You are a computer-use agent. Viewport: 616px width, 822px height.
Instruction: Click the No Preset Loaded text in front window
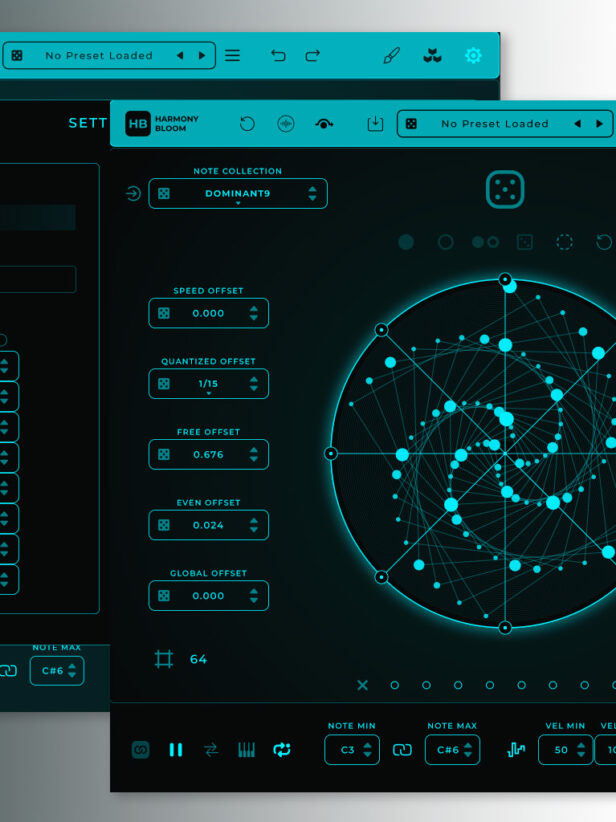click(x=494, y=124)
